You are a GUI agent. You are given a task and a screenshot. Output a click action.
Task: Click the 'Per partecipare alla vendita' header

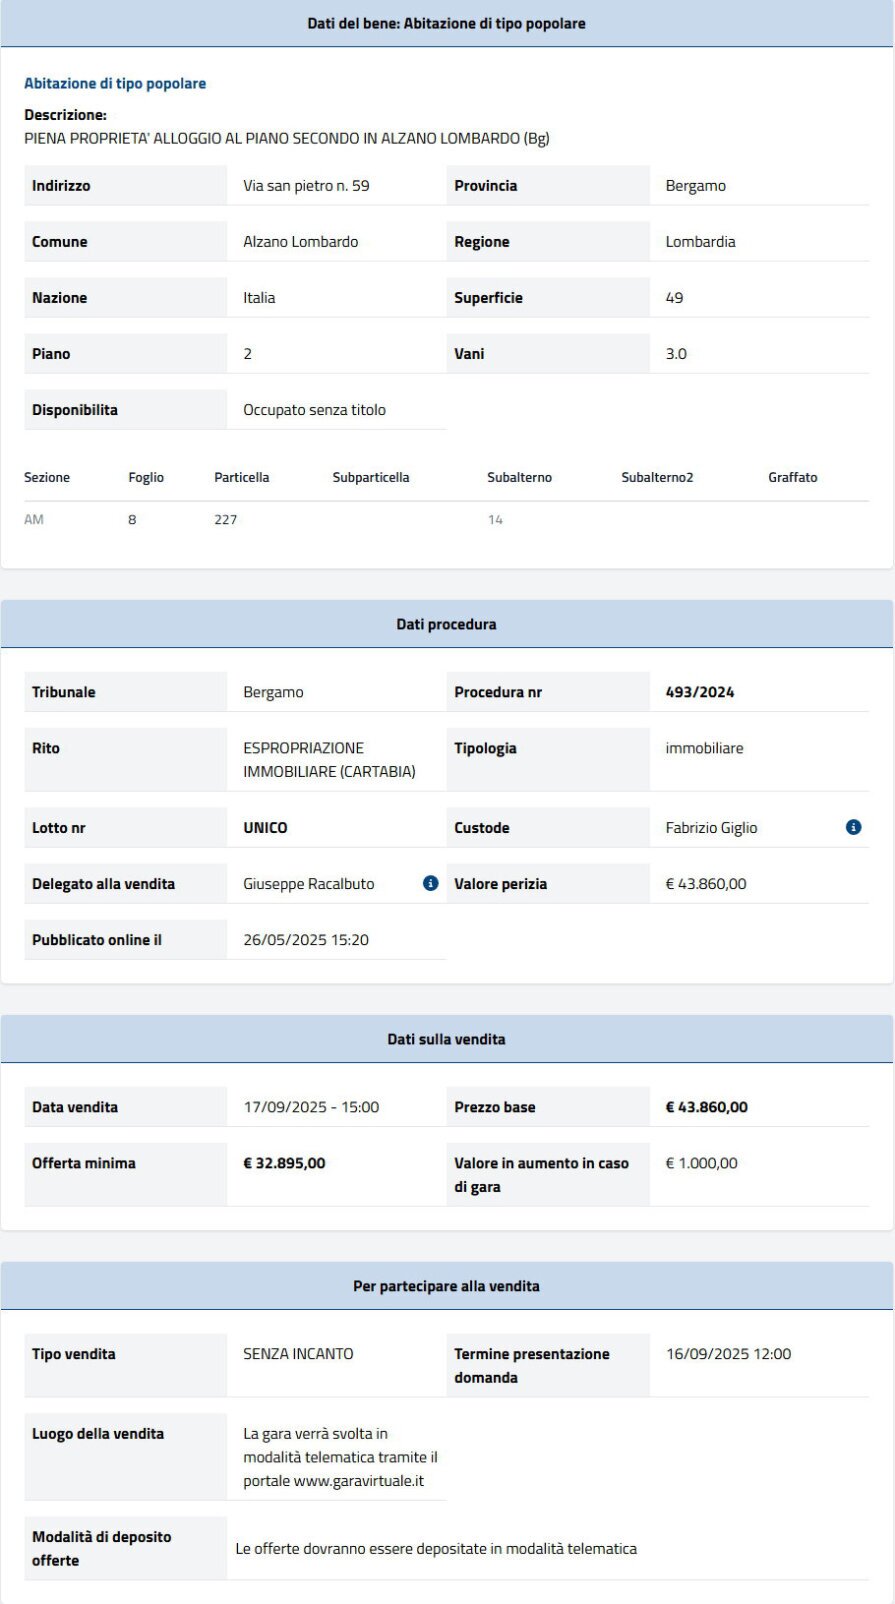(x=446, y=1286)
